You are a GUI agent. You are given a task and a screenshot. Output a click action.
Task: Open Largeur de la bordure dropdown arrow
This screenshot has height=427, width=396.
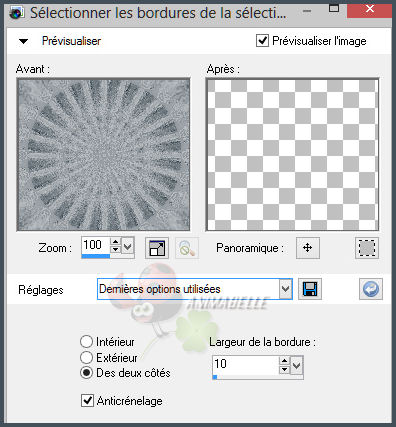pyautogui.click(x=296, y=366)
